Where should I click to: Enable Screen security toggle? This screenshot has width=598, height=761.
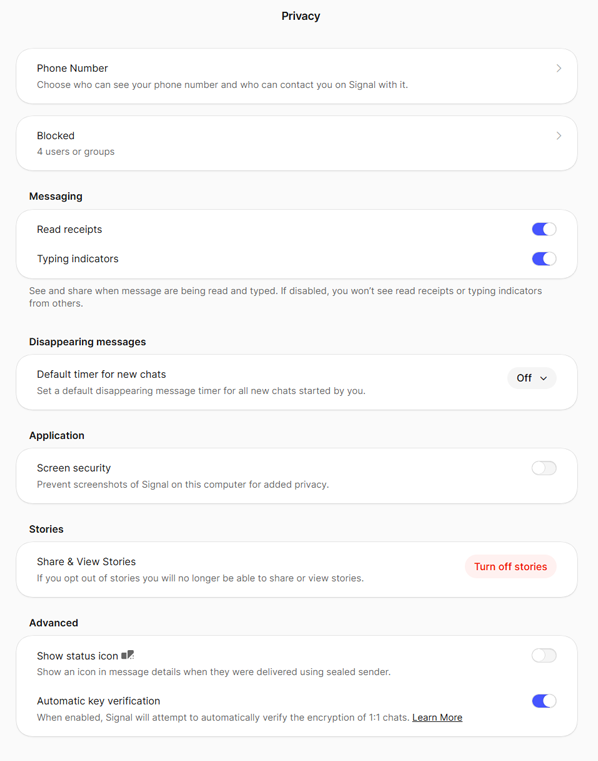(x=544, y=468)
